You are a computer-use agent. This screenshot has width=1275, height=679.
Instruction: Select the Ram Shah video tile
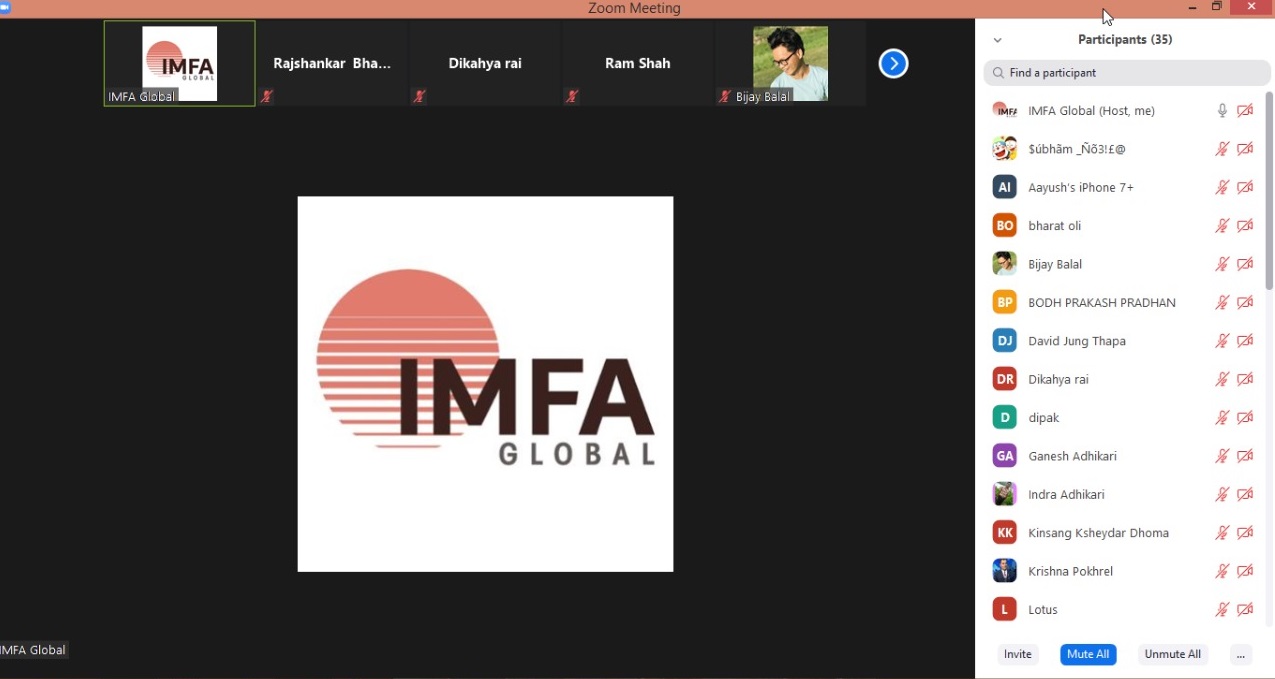tap(638, 63)
